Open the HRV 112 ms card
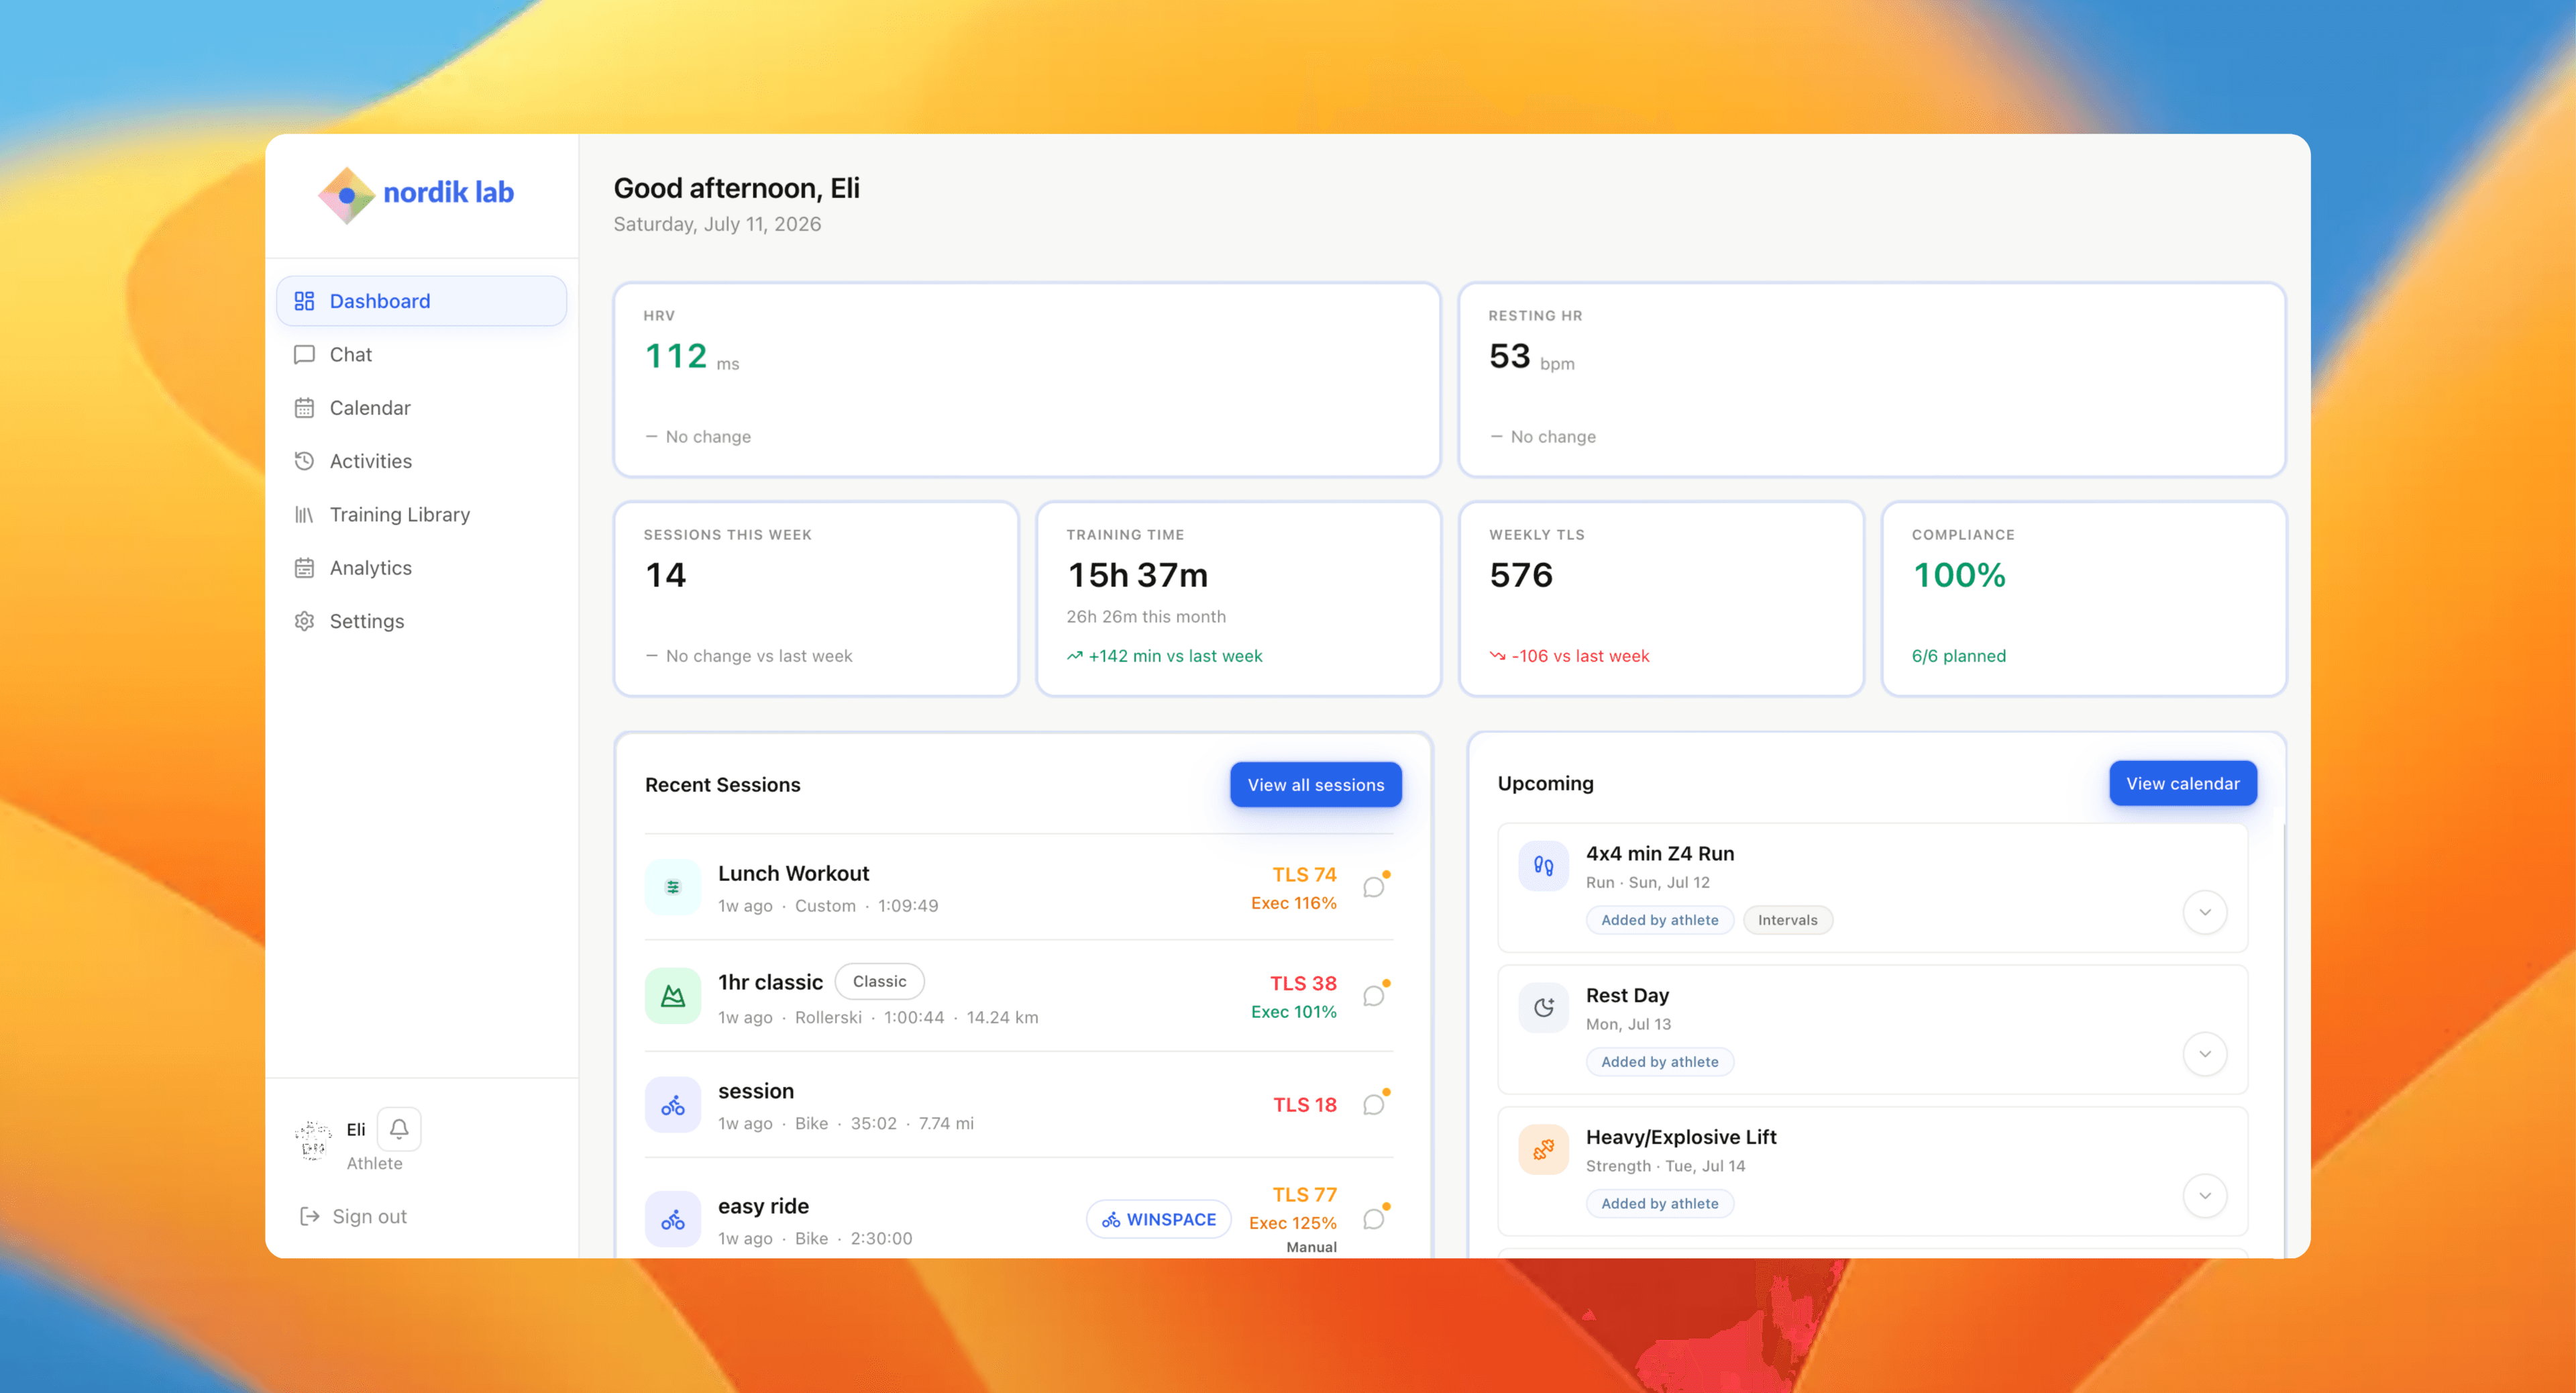 click(1026, 380)
